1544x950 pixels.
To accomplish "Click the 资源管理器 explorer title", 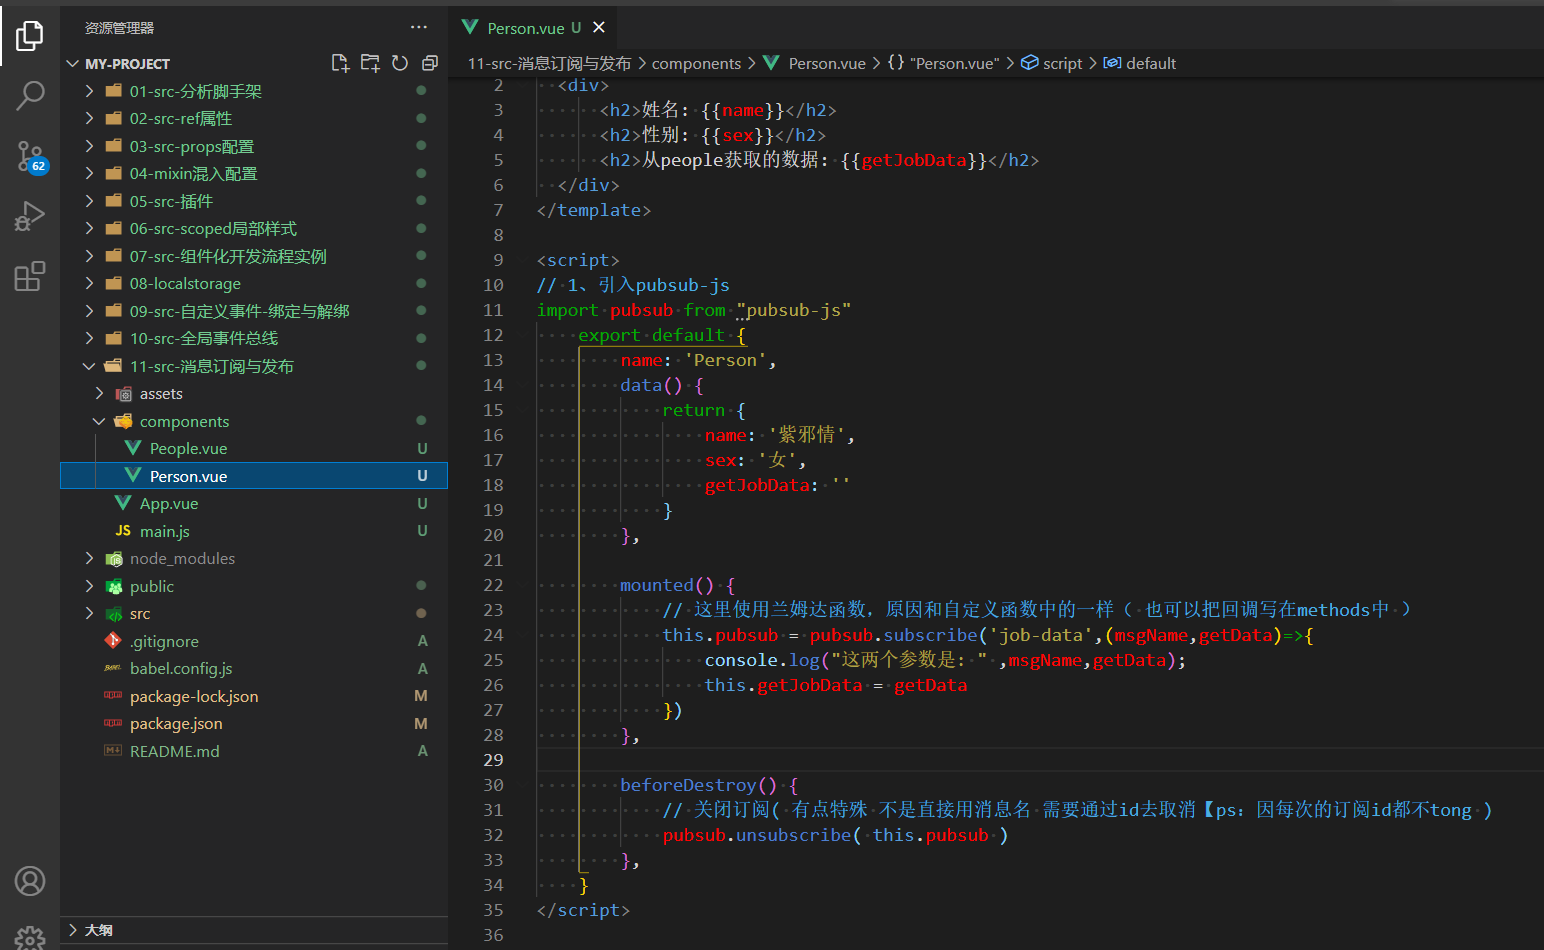I will 119,28.
